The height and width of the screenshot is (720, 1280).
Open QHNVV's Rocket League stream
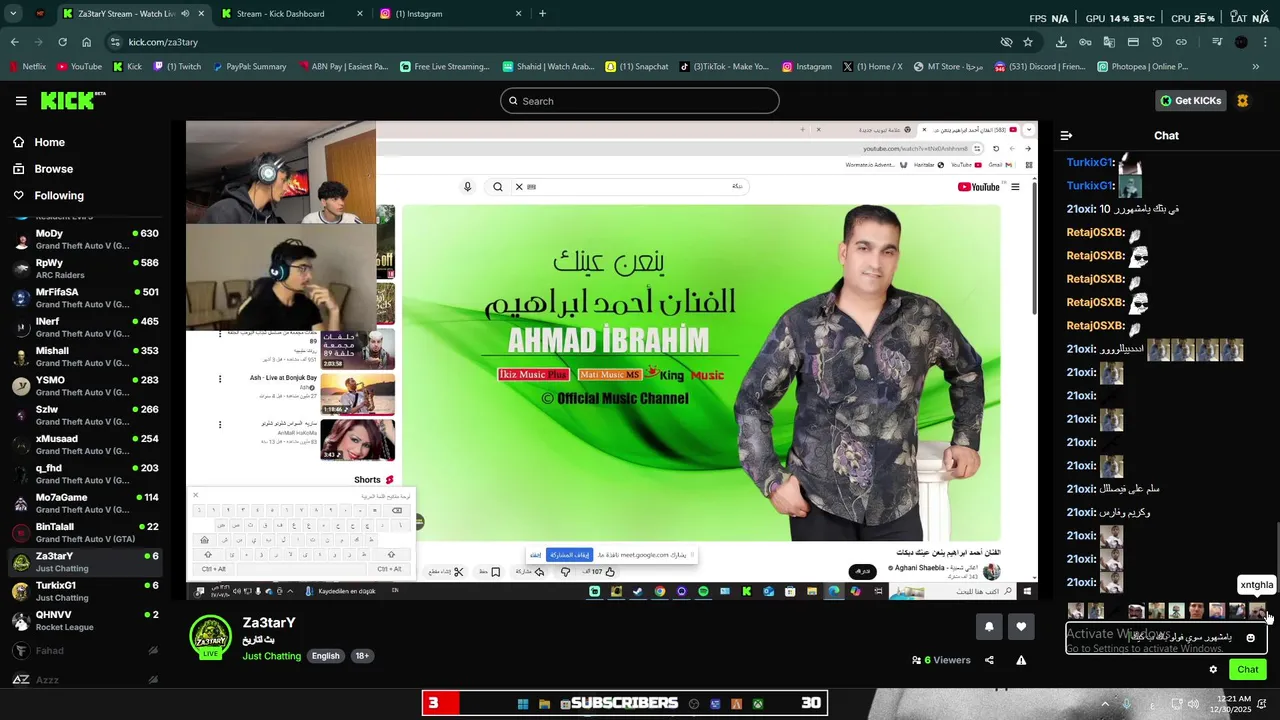(x=85, y=620)
